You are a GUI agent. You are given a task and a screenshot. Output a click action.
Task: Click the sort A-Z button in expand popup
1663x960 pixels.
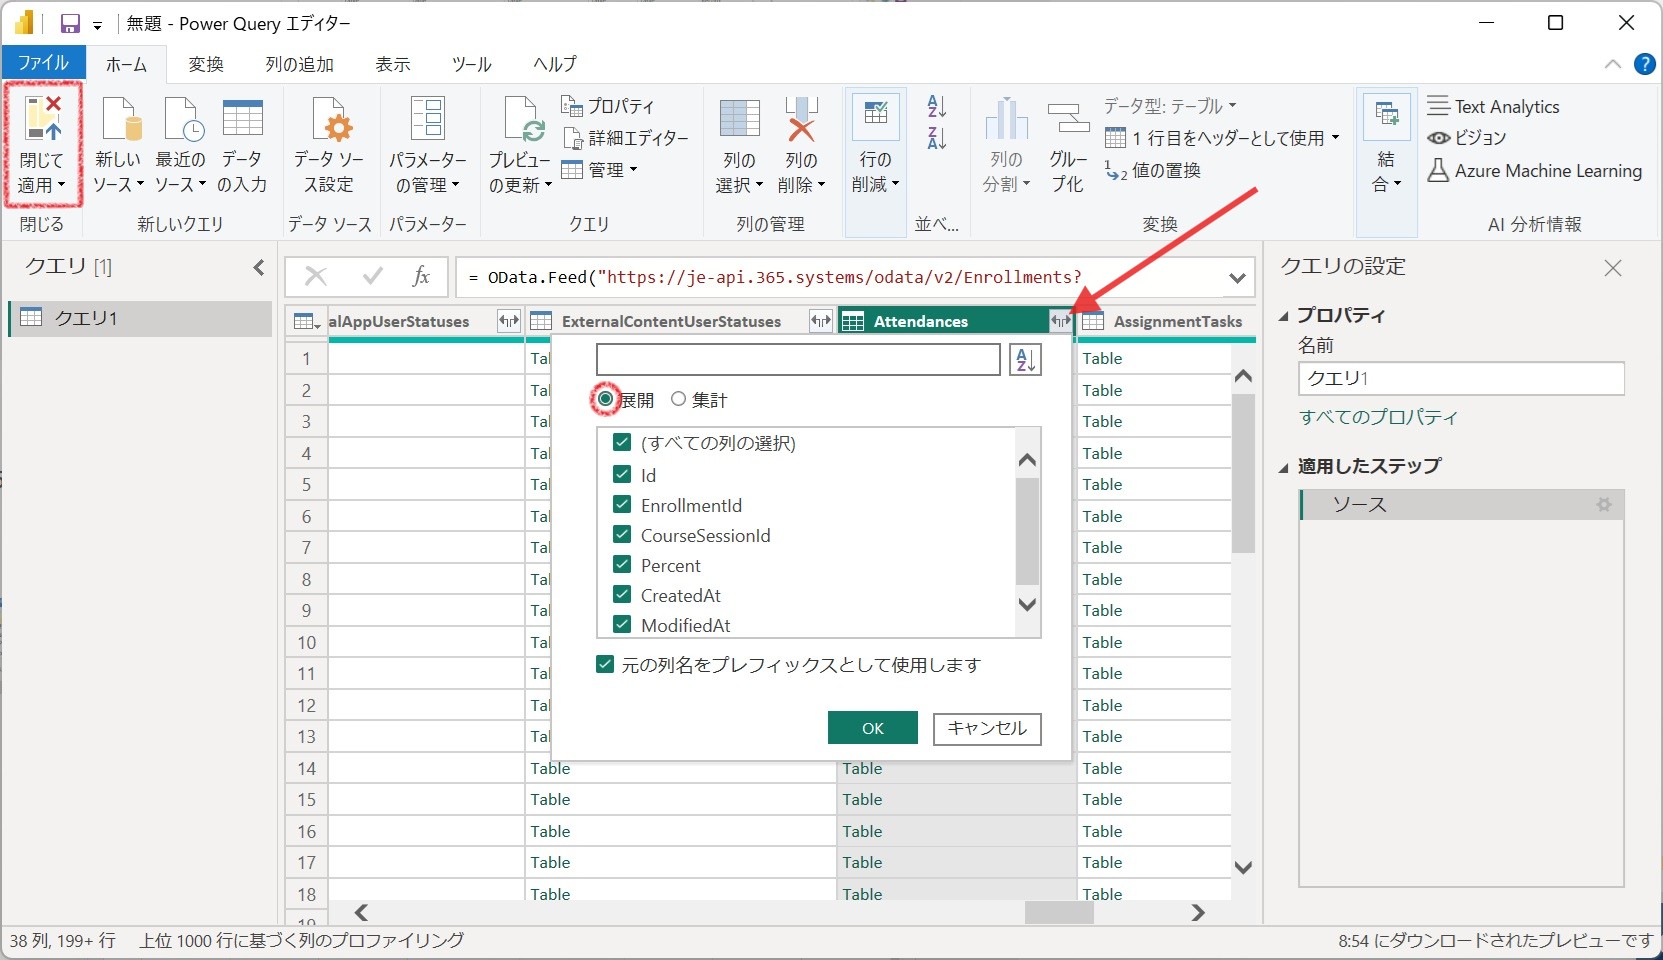coord(1026,360)
